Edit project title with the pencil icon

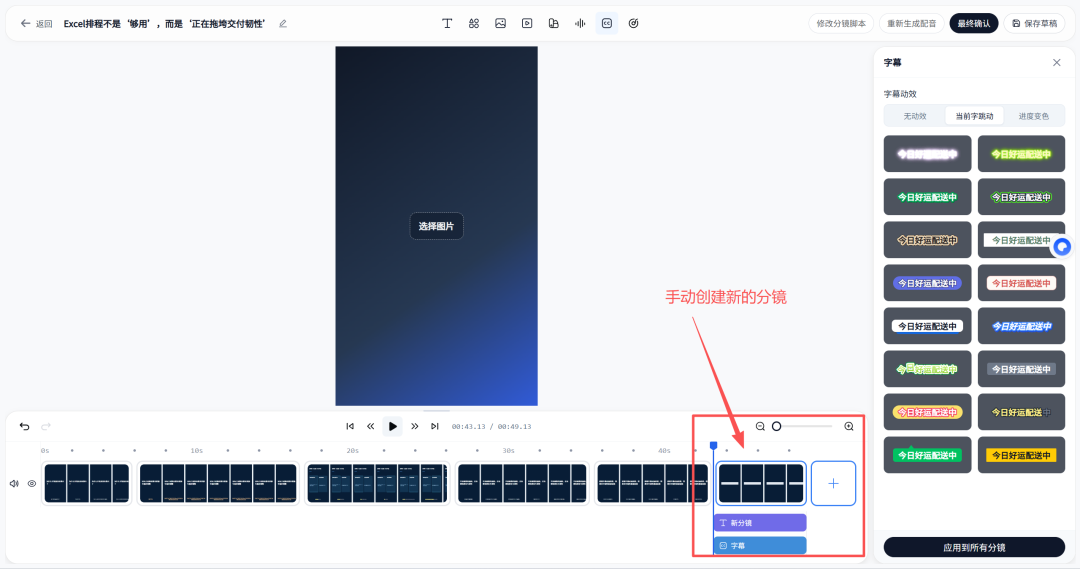pyautogui.click(x=283, y=23)
